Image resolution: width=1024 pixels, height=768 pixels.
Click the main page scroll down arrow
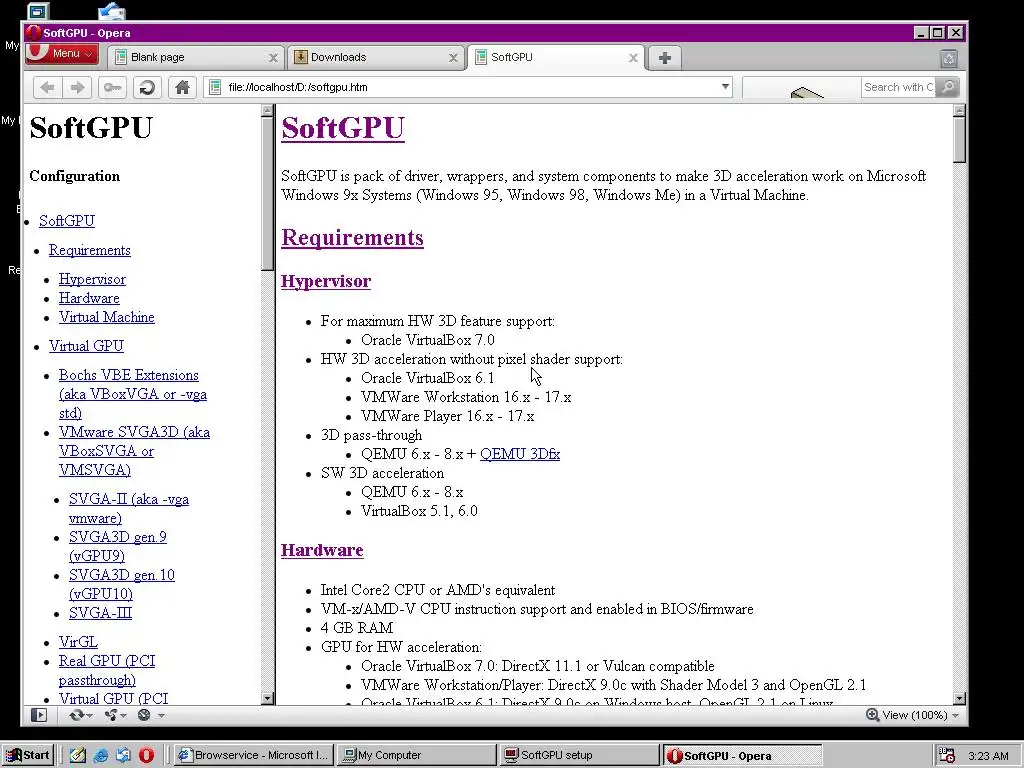tap(959, 698)
